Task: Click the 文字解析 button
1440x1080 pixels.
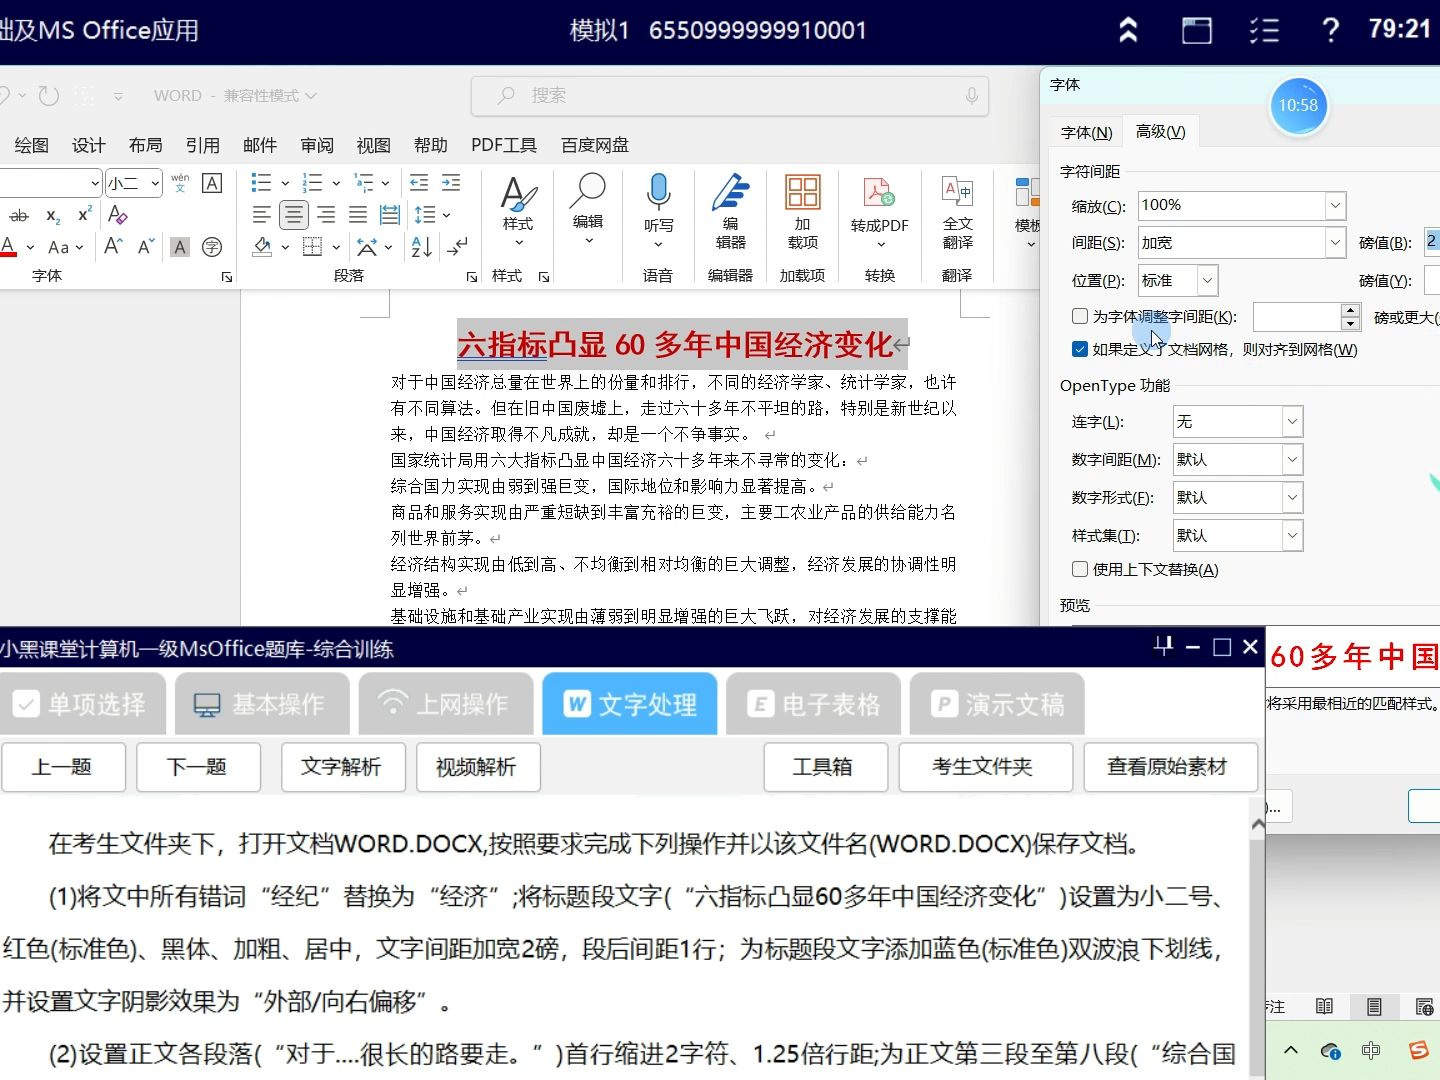Action: pyautogui.click(x=343, y=767)
